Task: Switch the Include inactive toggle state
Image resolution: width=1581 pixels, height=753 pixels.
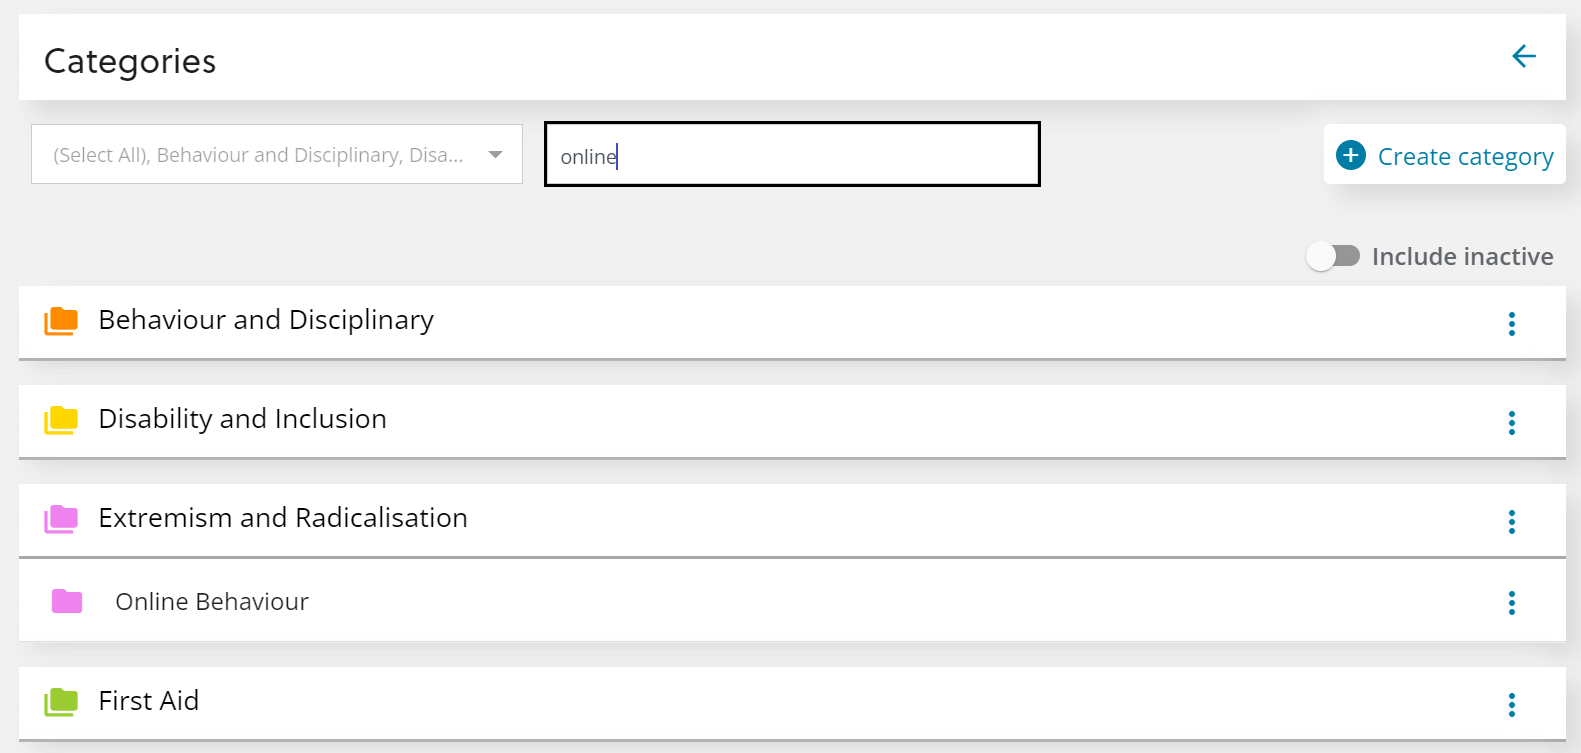Action: click(x=1334, y=256)
